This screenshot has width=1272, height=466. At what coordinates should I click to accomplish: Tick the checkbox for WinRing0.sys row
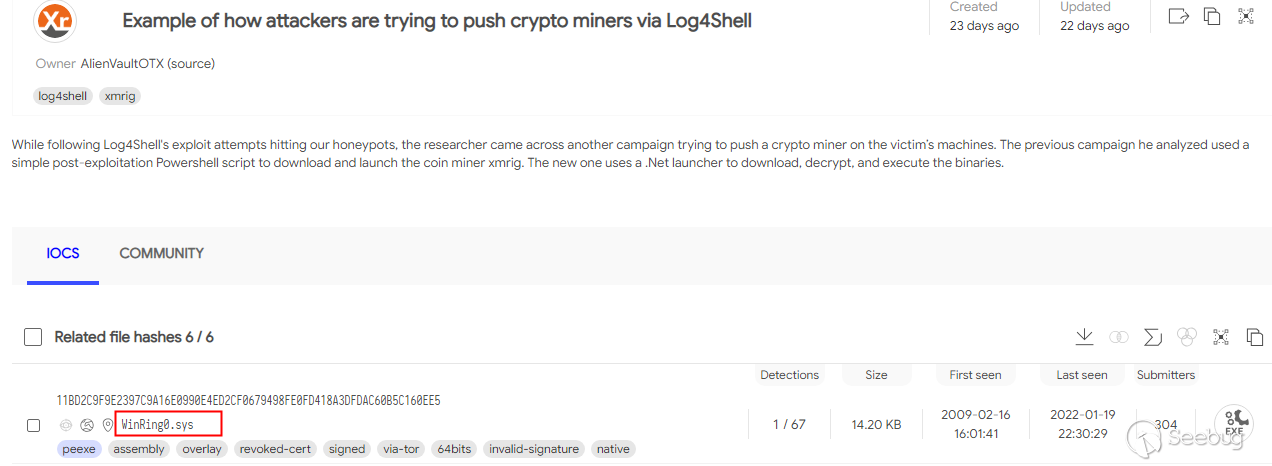coord(33,425)
